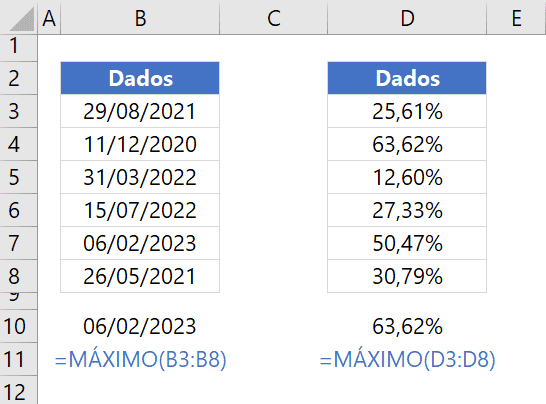Click the Dados header in column B

click(x=140, y=78)
